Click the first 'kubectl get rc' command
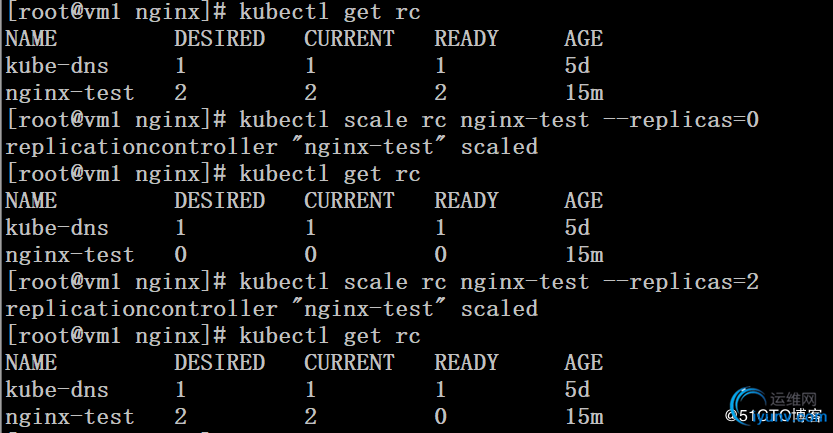This screenshot has height=433, width=833. [330, 12]
